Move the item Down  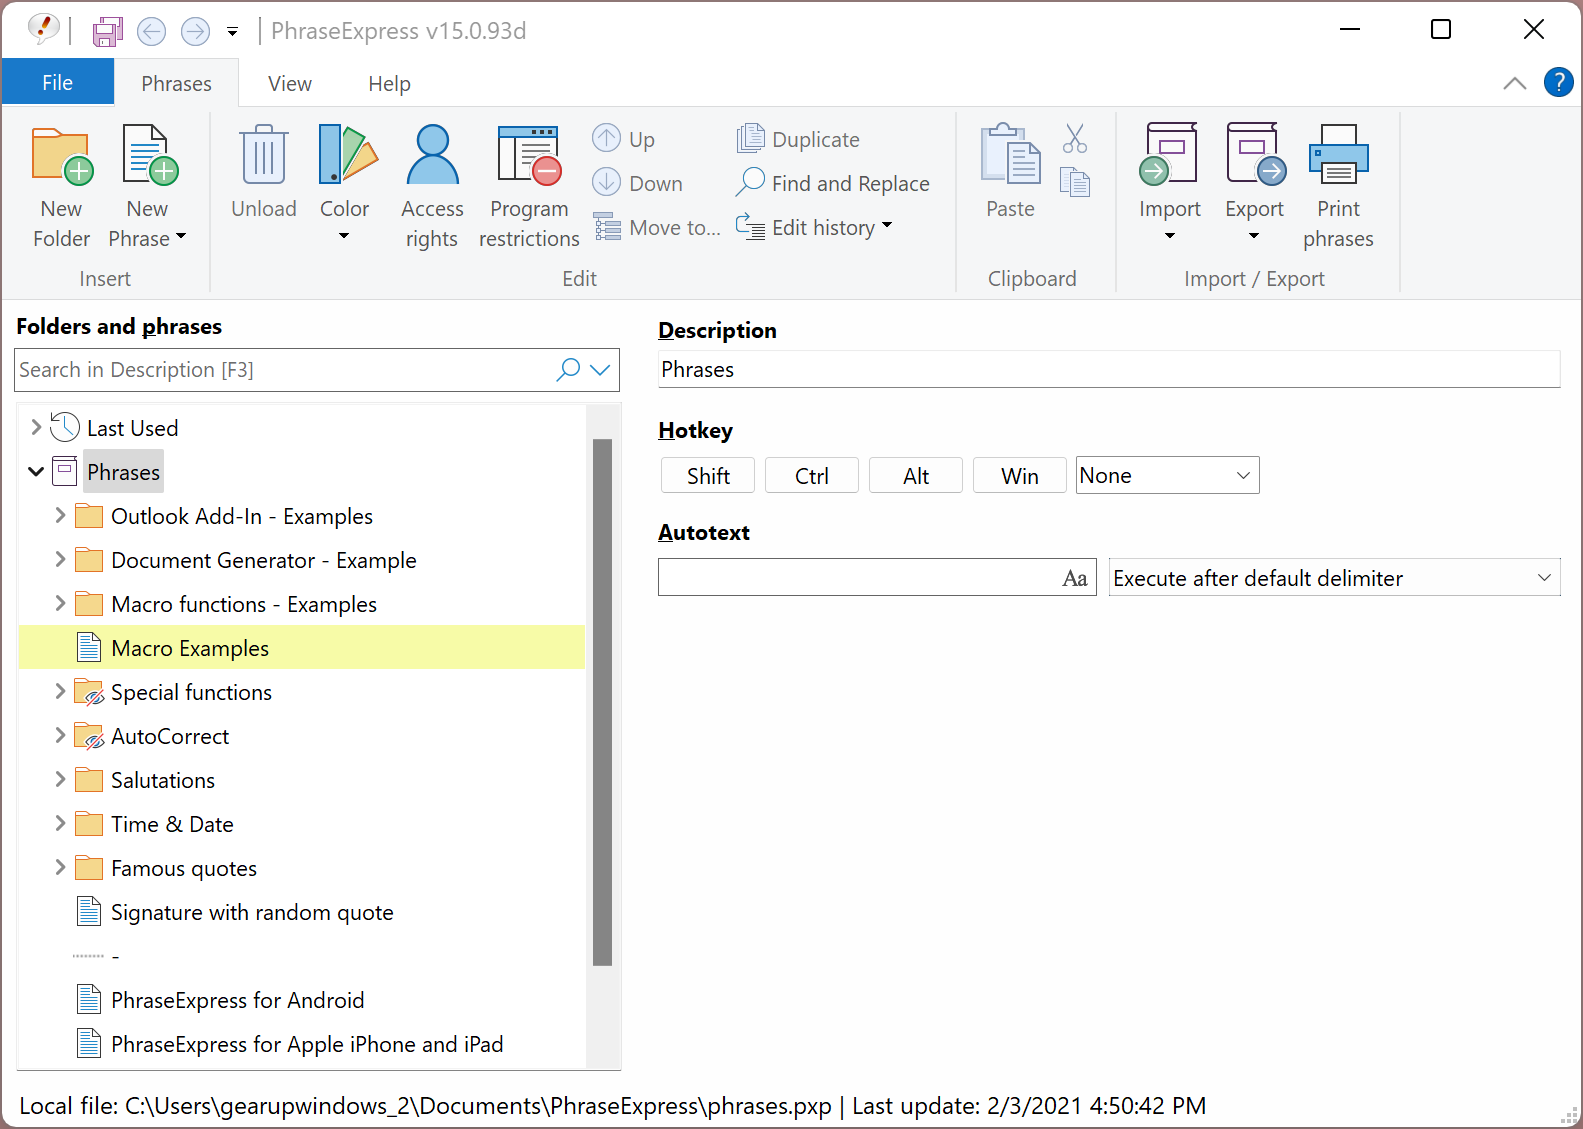638,183
